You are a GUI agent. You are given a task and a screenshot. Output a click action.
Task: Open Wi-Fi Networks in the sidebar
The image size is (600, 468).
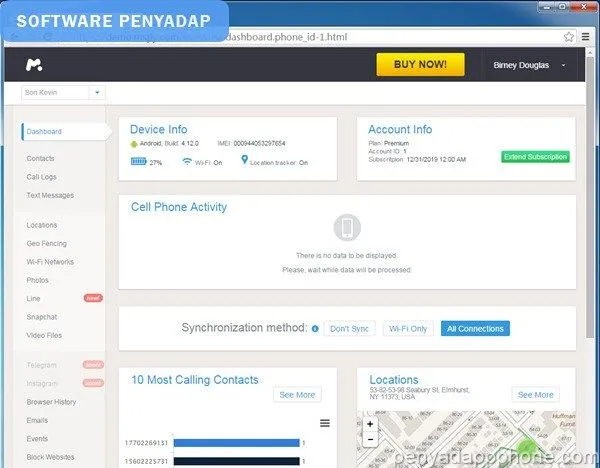pos(50,262)
